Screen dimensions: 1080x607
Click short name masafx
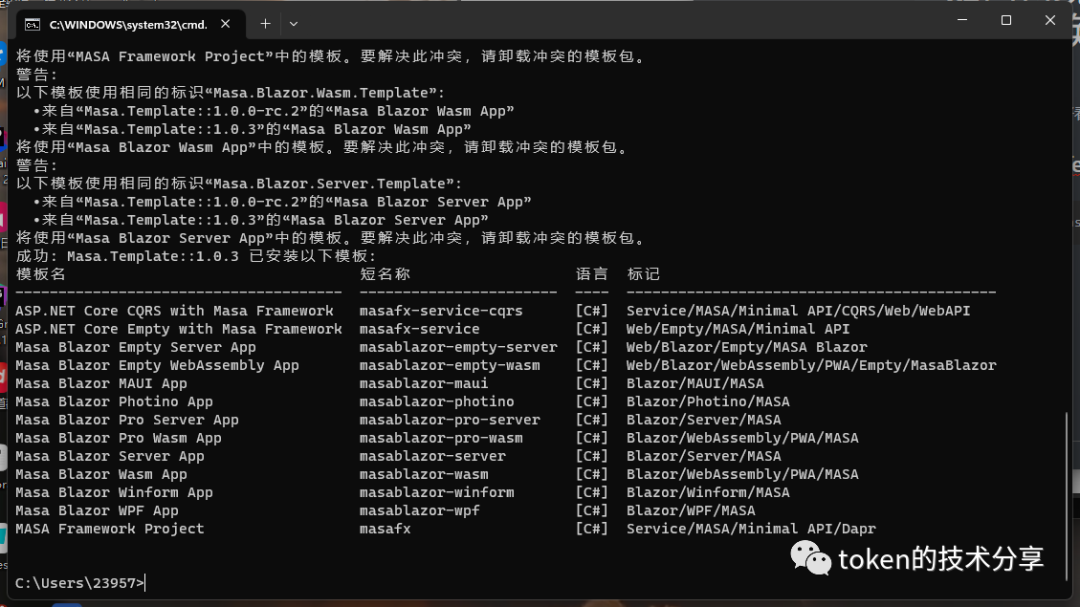click(x=385, y=528)
